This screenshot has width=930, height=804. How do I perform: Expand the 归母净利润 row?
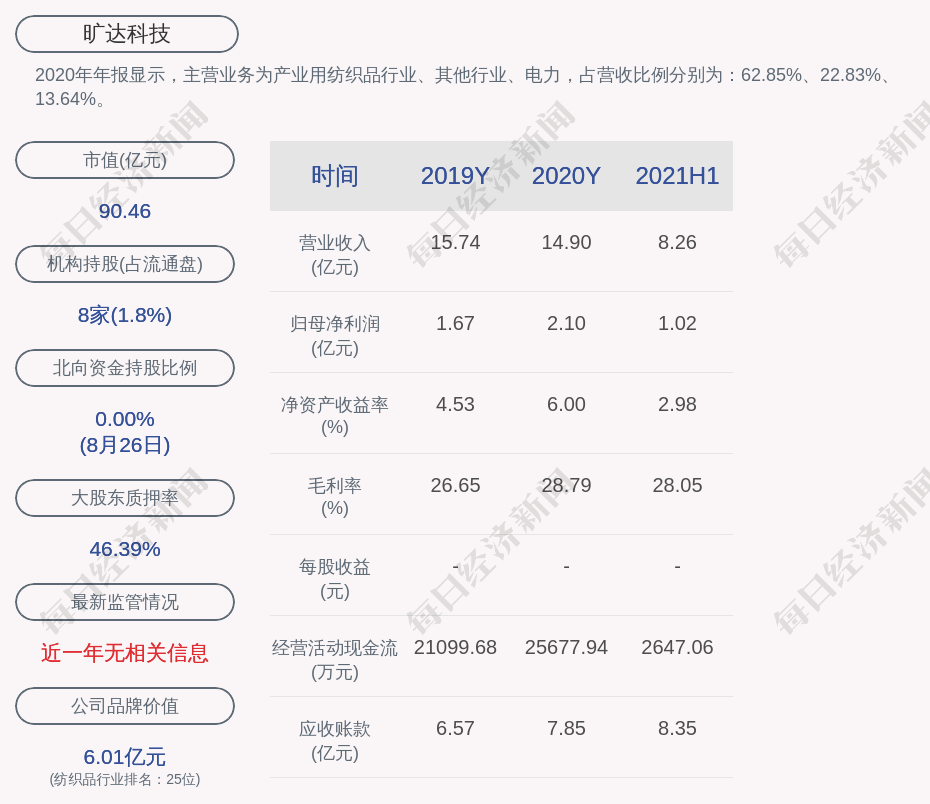click(335, 334)
